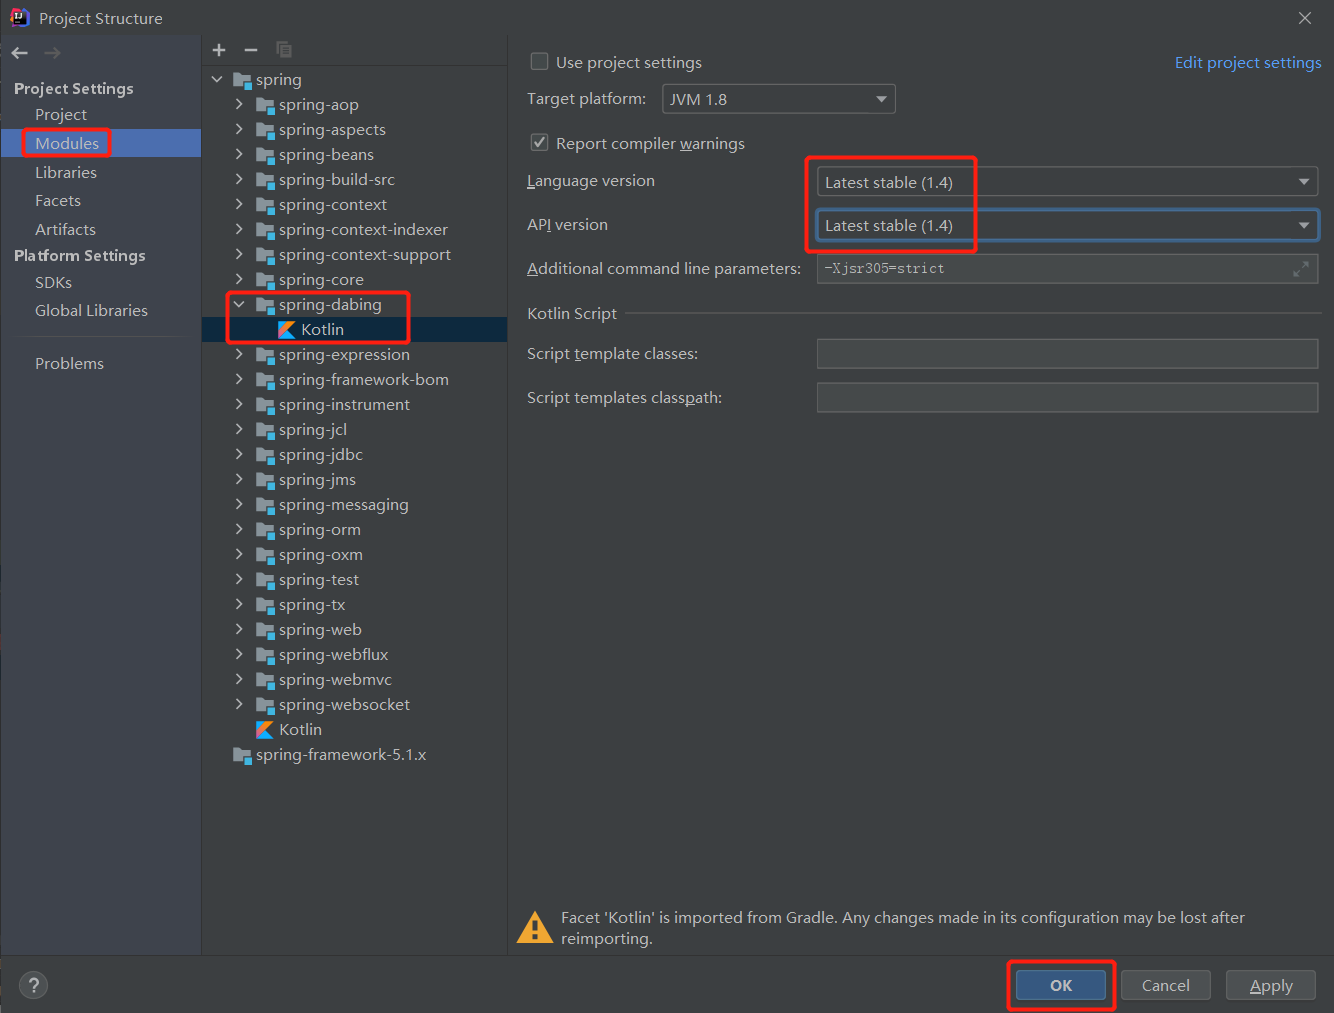The height and width of the screenshot is (1013, 1334).
Task: Open the Target platform dropdown
Action: pyautogui.click(x=879, y=98)
